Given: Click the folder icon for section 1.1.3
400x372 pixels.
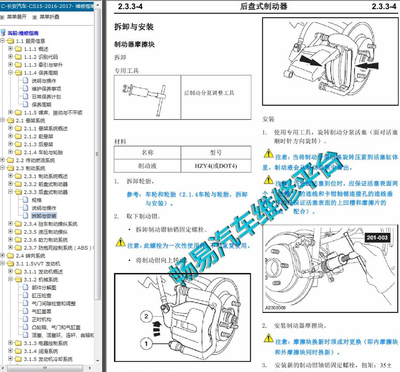Looking at the screenshot, I should click(18, 65).
